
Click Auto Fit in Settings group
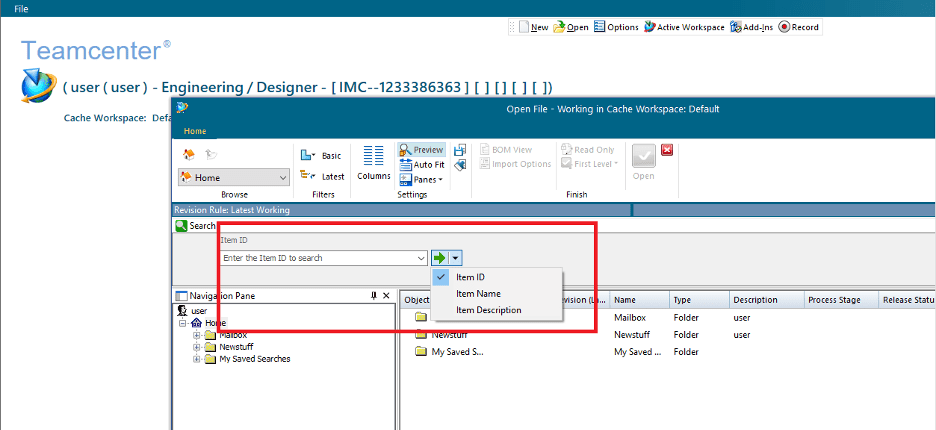(x=421, y=165)
